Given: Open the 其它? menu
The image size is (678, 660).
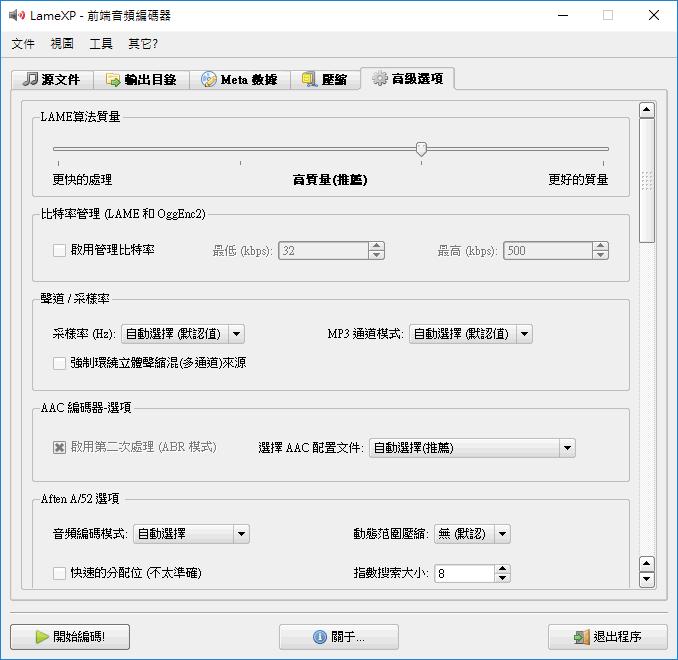Looking at the screenshot, I should pyautogui.click(x=143, y=44).
